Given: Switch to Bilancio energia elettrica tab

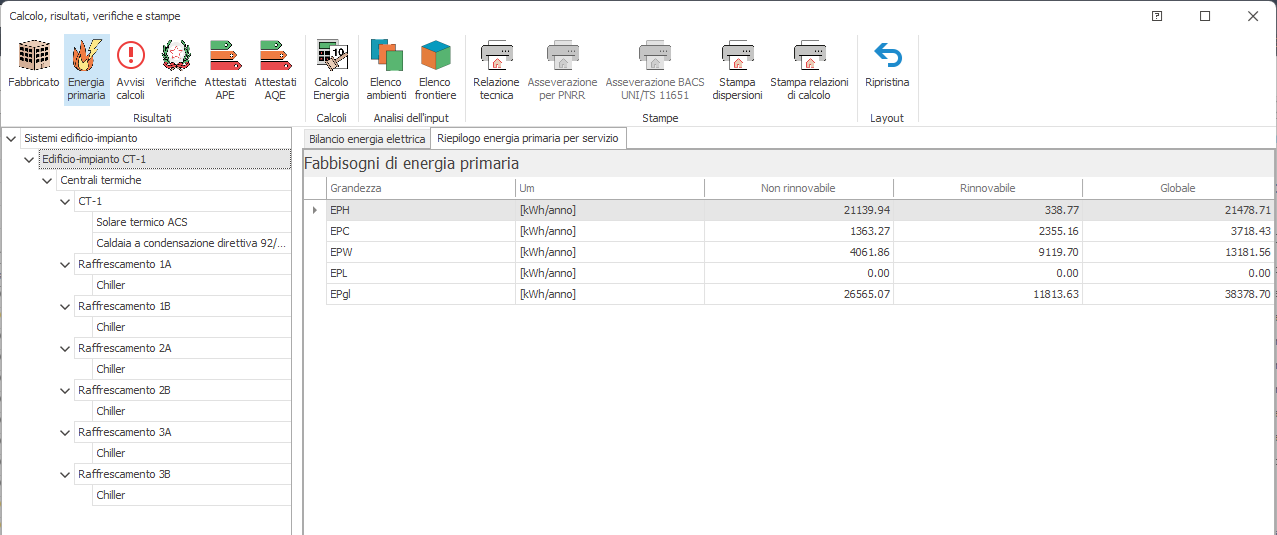Looking at the screenshot, I should pyautogui.click(x=366, y=139).
